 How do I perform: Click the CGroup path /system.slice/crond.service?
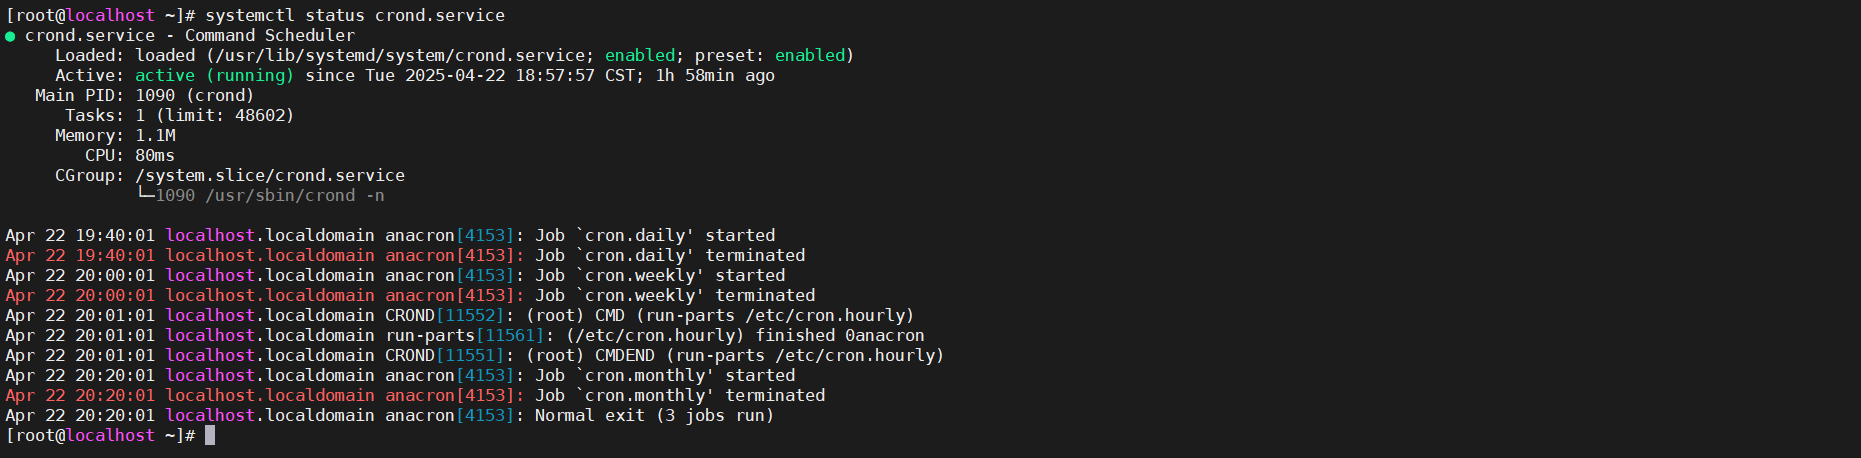coord(270,175)
